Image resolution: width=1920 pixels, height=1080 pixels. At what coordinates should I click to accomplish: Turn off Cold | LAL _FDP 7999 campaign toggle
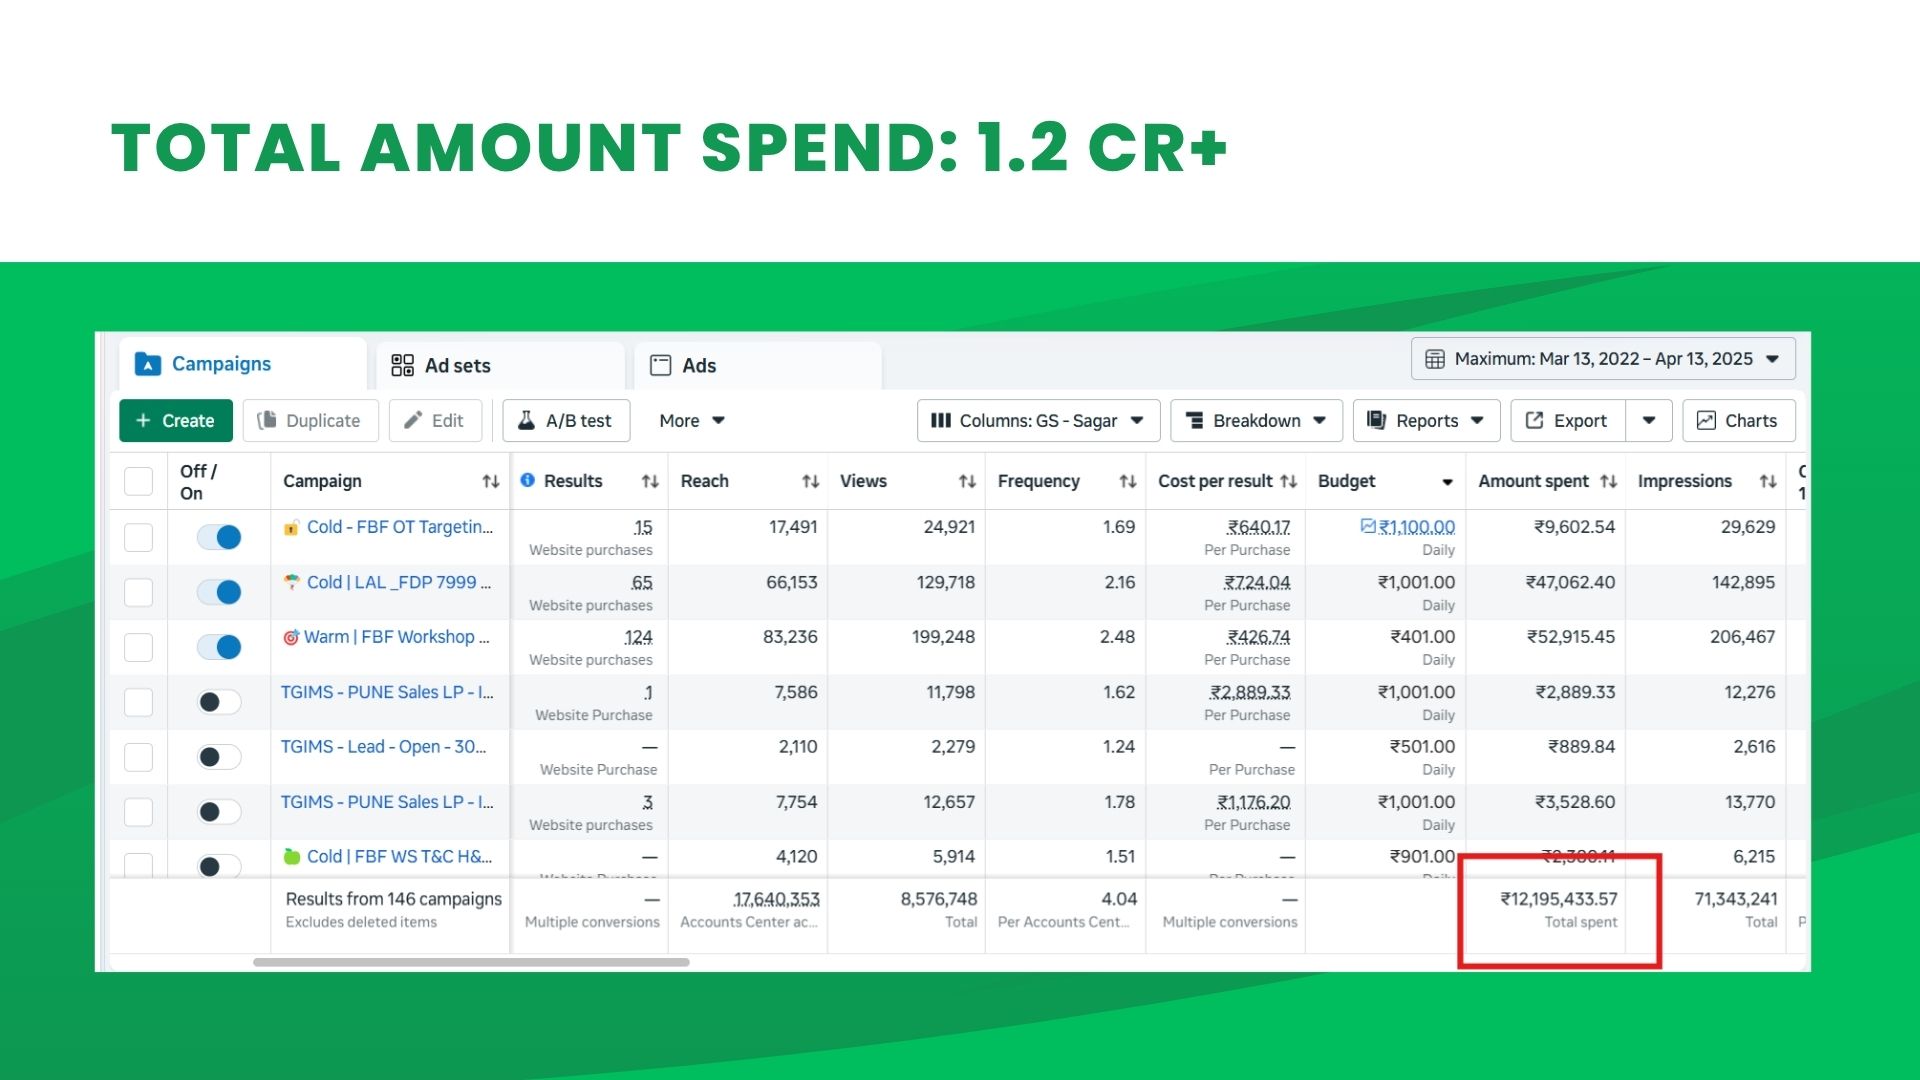(219, 592)
